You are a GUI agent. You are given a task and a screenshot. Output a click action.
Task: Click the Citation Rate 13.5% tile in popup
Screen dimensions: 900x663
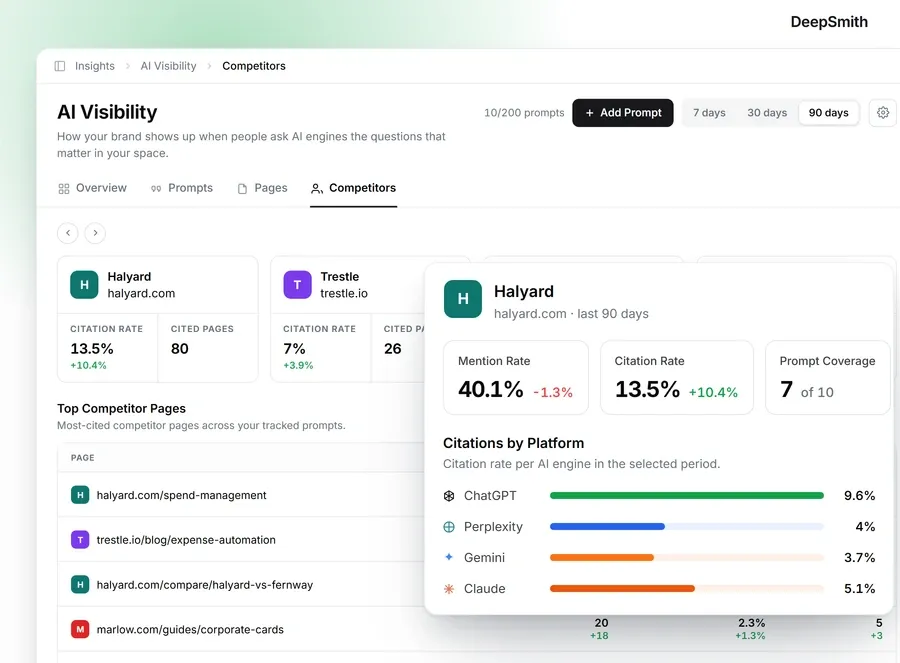[x=677, y=377]
